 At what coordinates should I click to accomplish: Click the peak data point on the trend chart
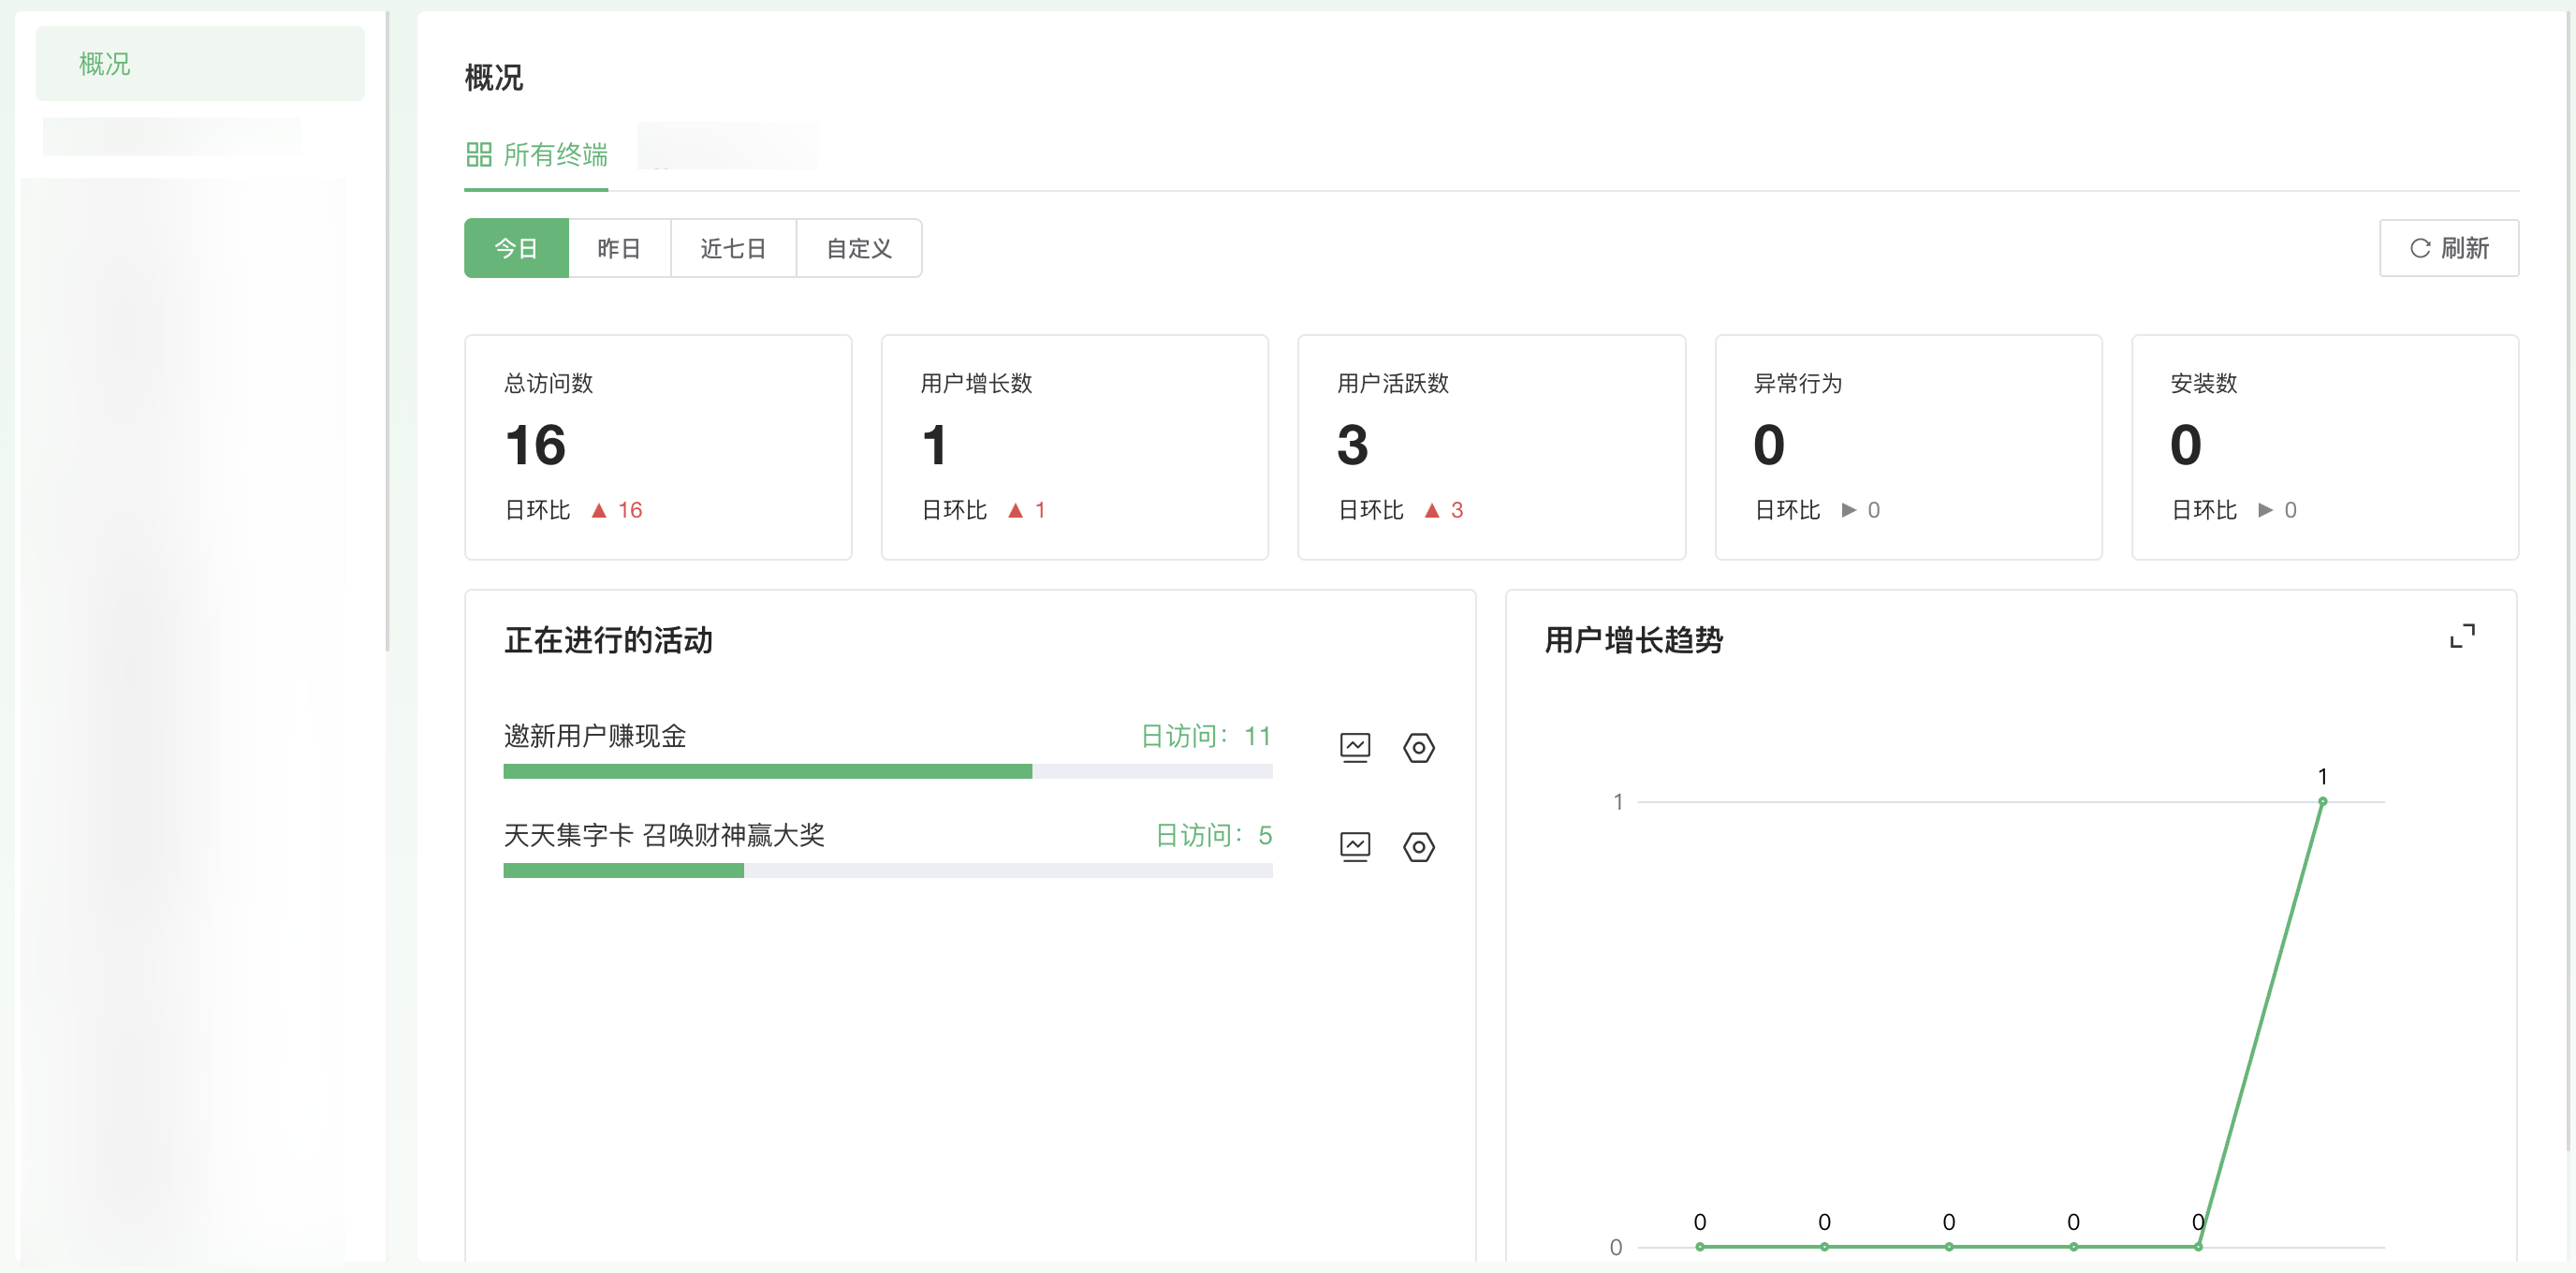click(2322, 801)
